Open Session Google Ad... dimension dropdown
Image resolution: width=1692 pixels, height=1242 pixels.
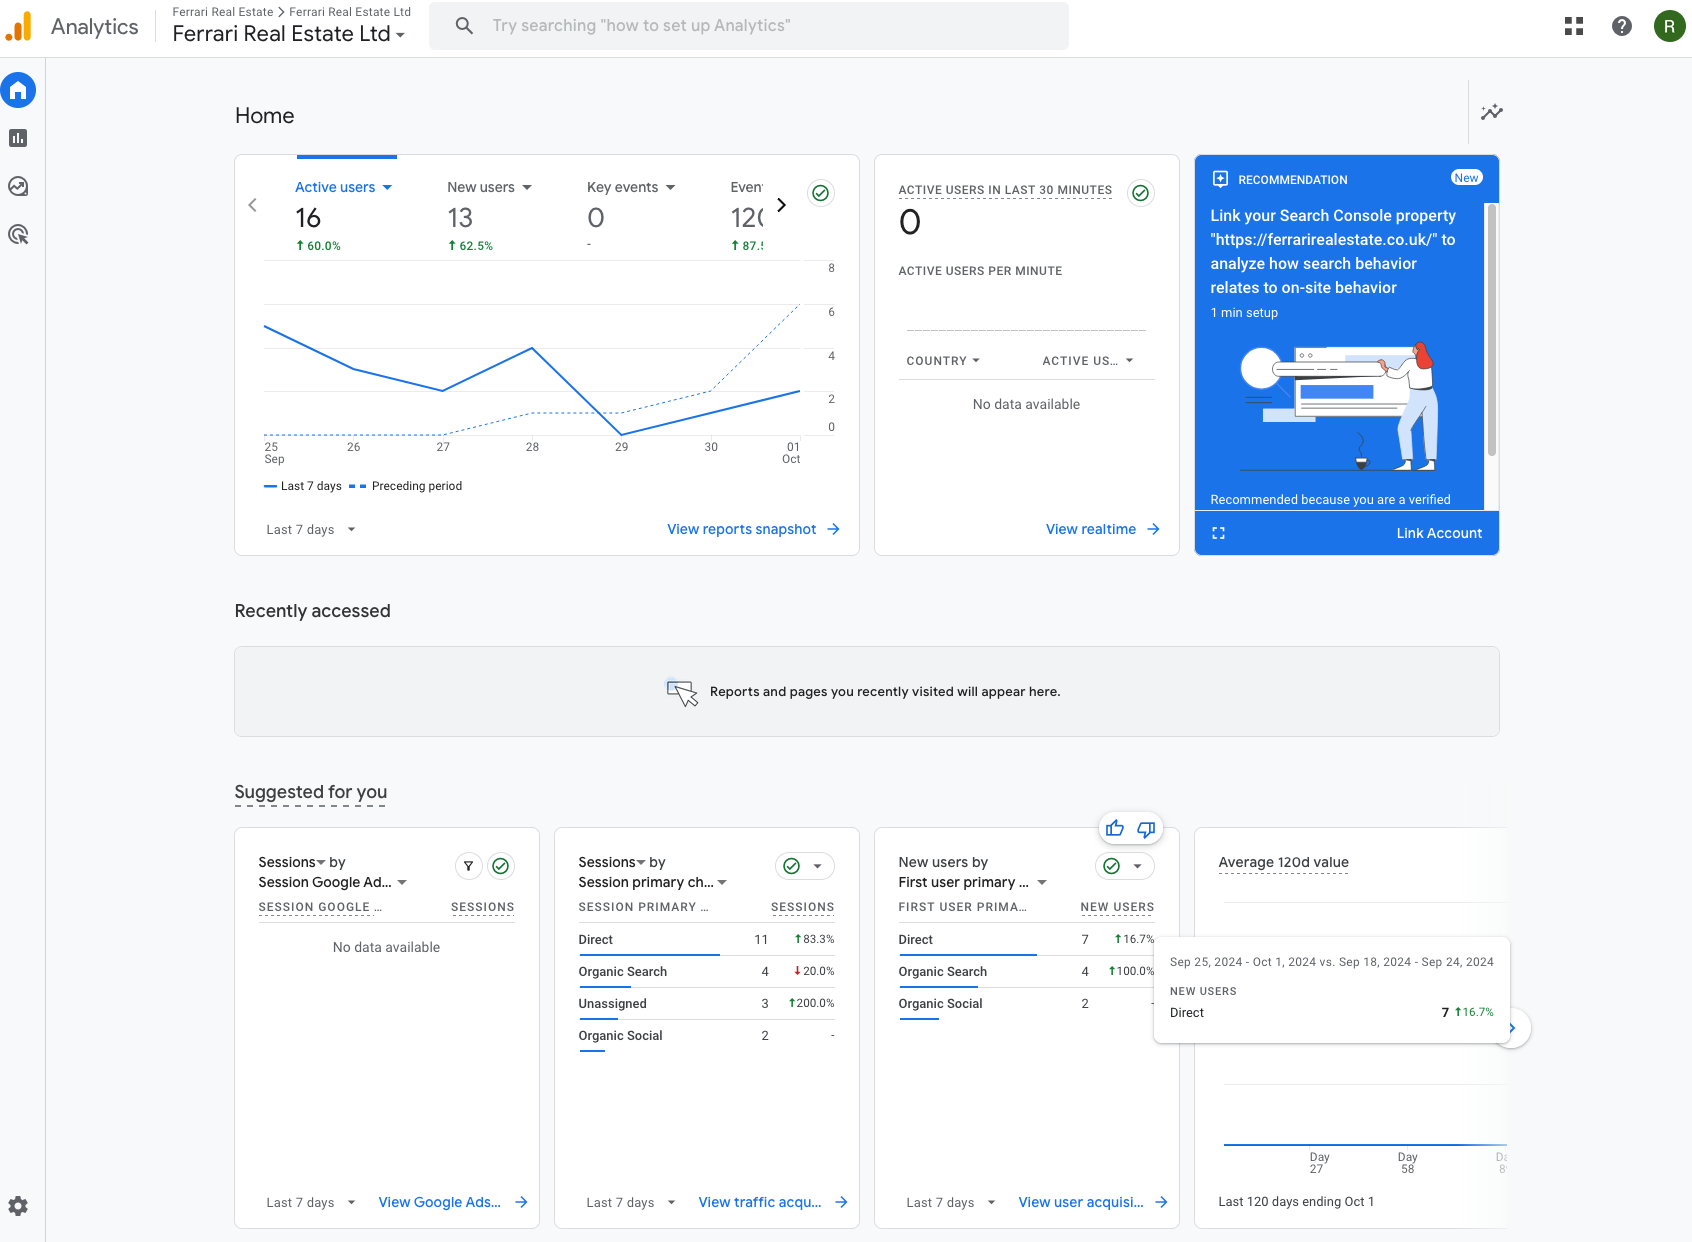pyautogui.click(x=332, y=882)
